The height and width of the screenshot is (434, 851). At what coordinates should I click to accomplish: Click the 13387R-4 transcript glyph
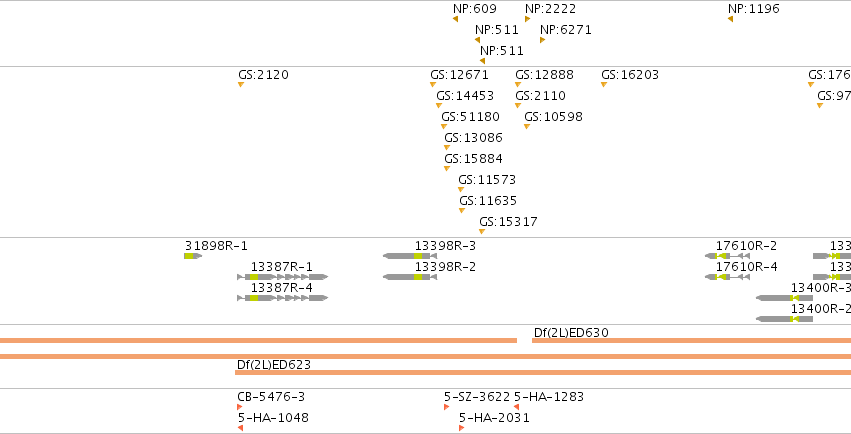pos(283,298)
